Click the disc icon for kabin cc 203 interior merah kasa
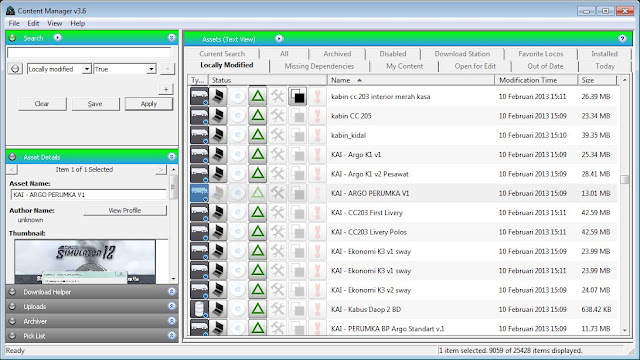The image size is (640, 360). 238,97
